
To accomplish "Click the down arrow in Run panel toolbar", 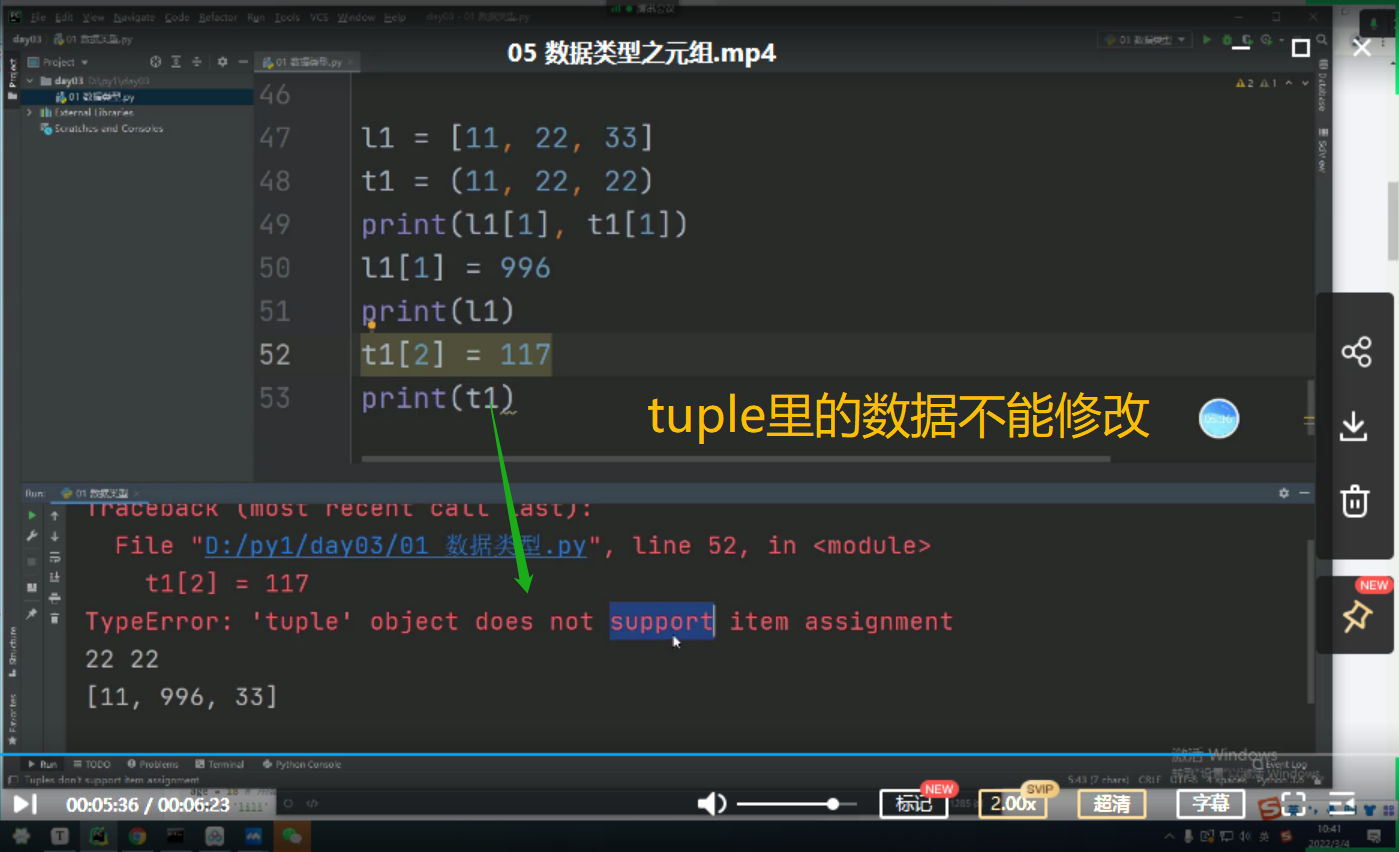I will pyautogui.click(x=54, y=537).
